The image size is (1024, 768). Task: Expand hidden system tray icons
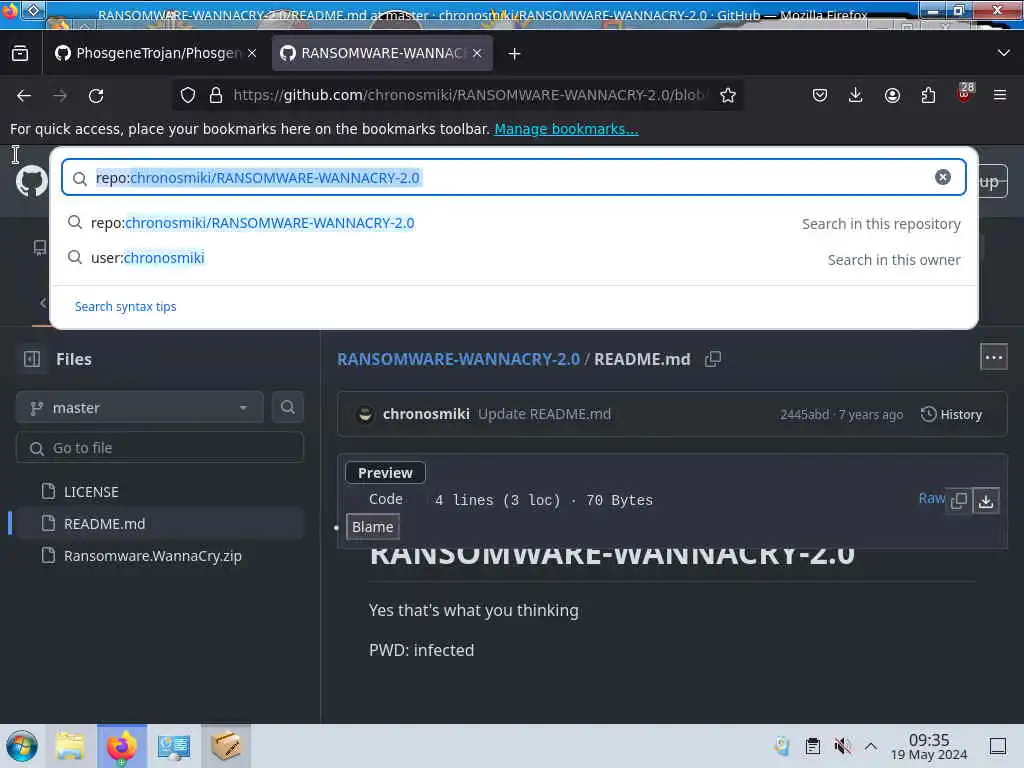pyautogui.click(x=871, y=746)
